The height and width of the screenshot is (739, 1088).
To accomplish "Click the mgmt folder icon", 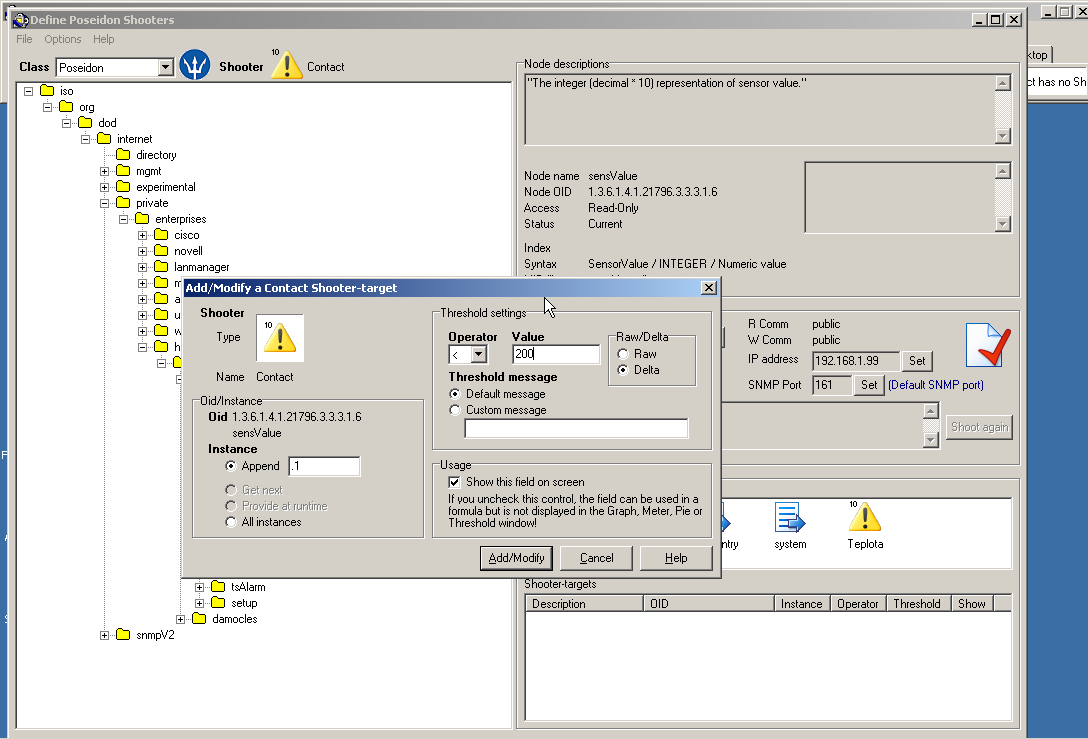I will [124, 171].
